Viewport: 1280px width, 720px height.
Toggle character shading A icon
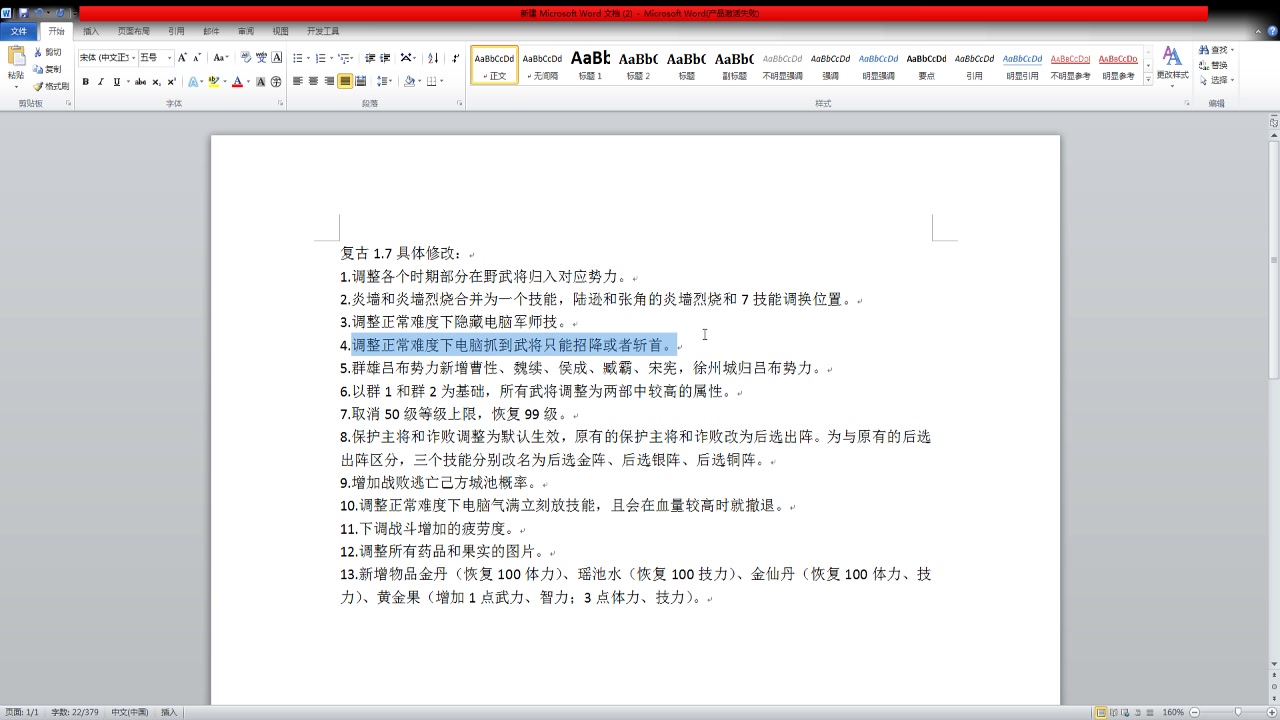[262, 82]
